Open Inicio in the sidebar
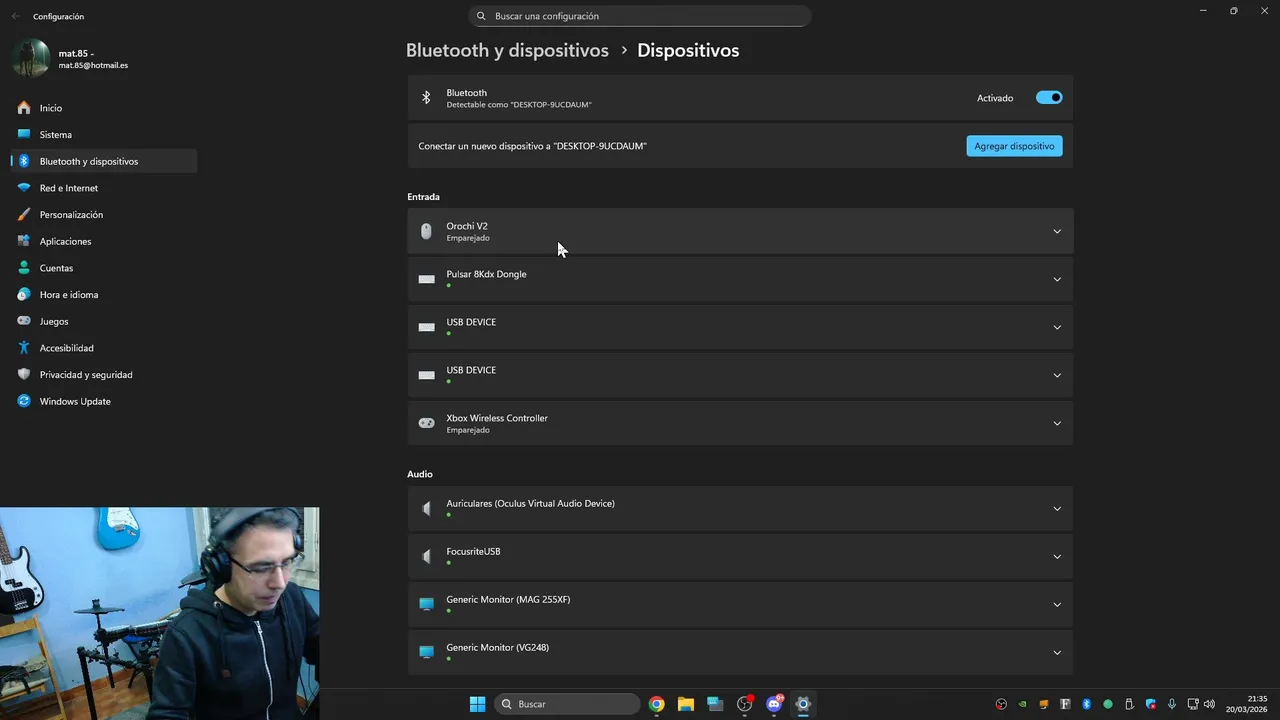Viewport: 1280px width, 720px height. (103, 108)
